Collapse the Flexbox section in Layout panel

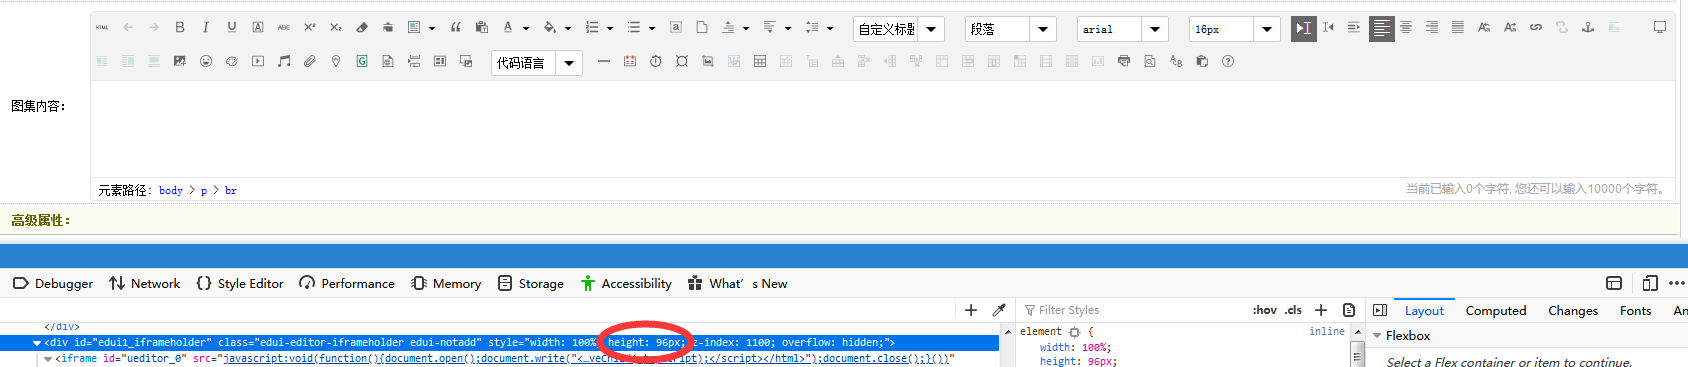coord(1377,336)
